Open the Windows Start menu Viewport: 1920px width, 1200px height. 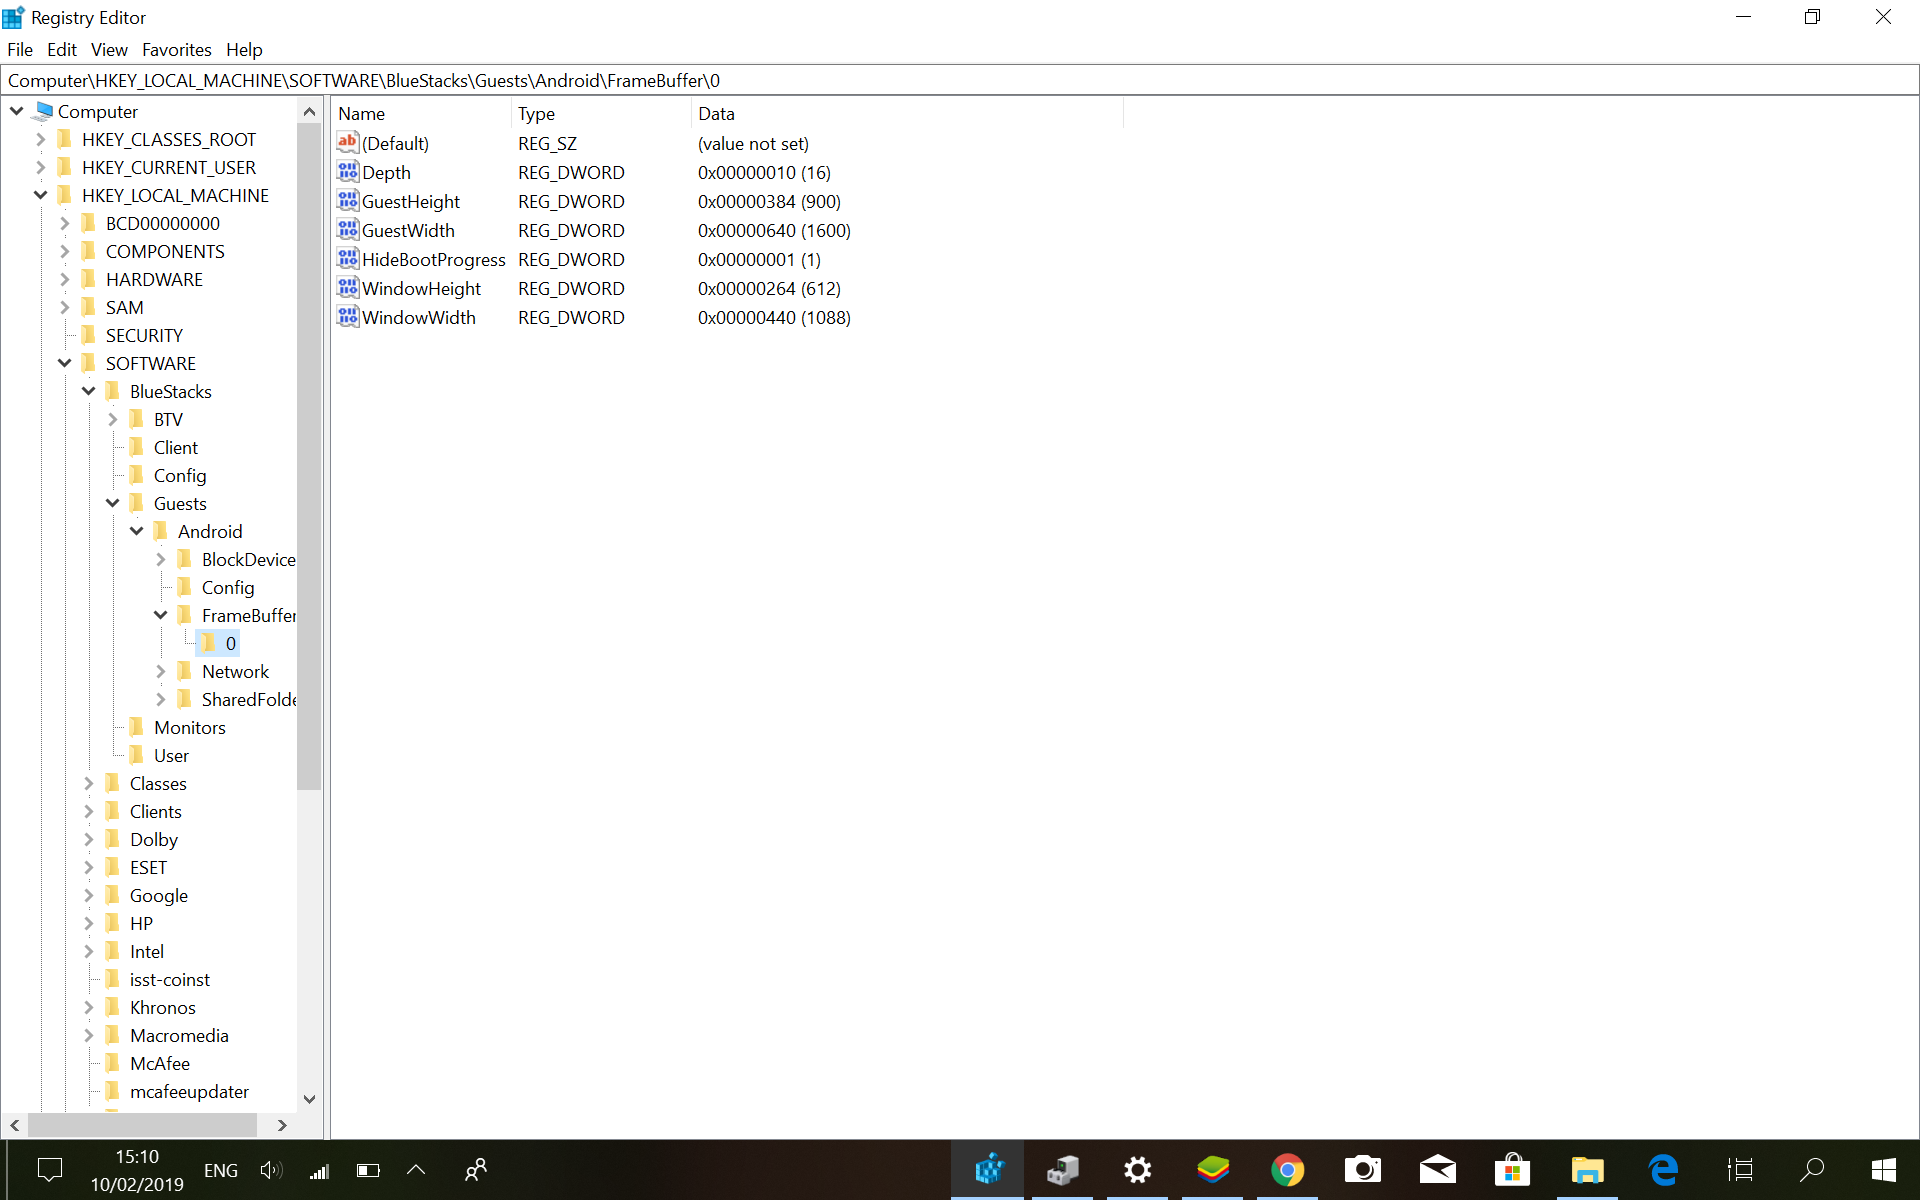tap(1884, 1169)
